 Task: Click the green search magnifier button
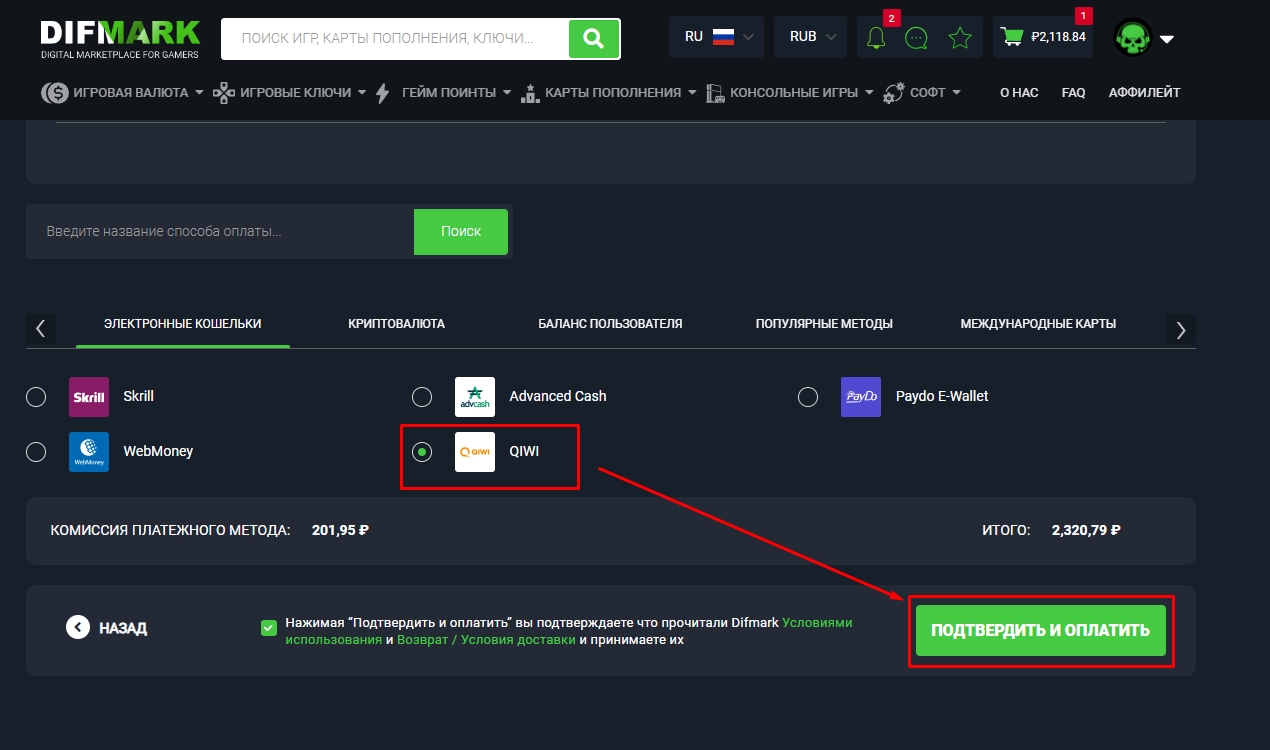594,39
